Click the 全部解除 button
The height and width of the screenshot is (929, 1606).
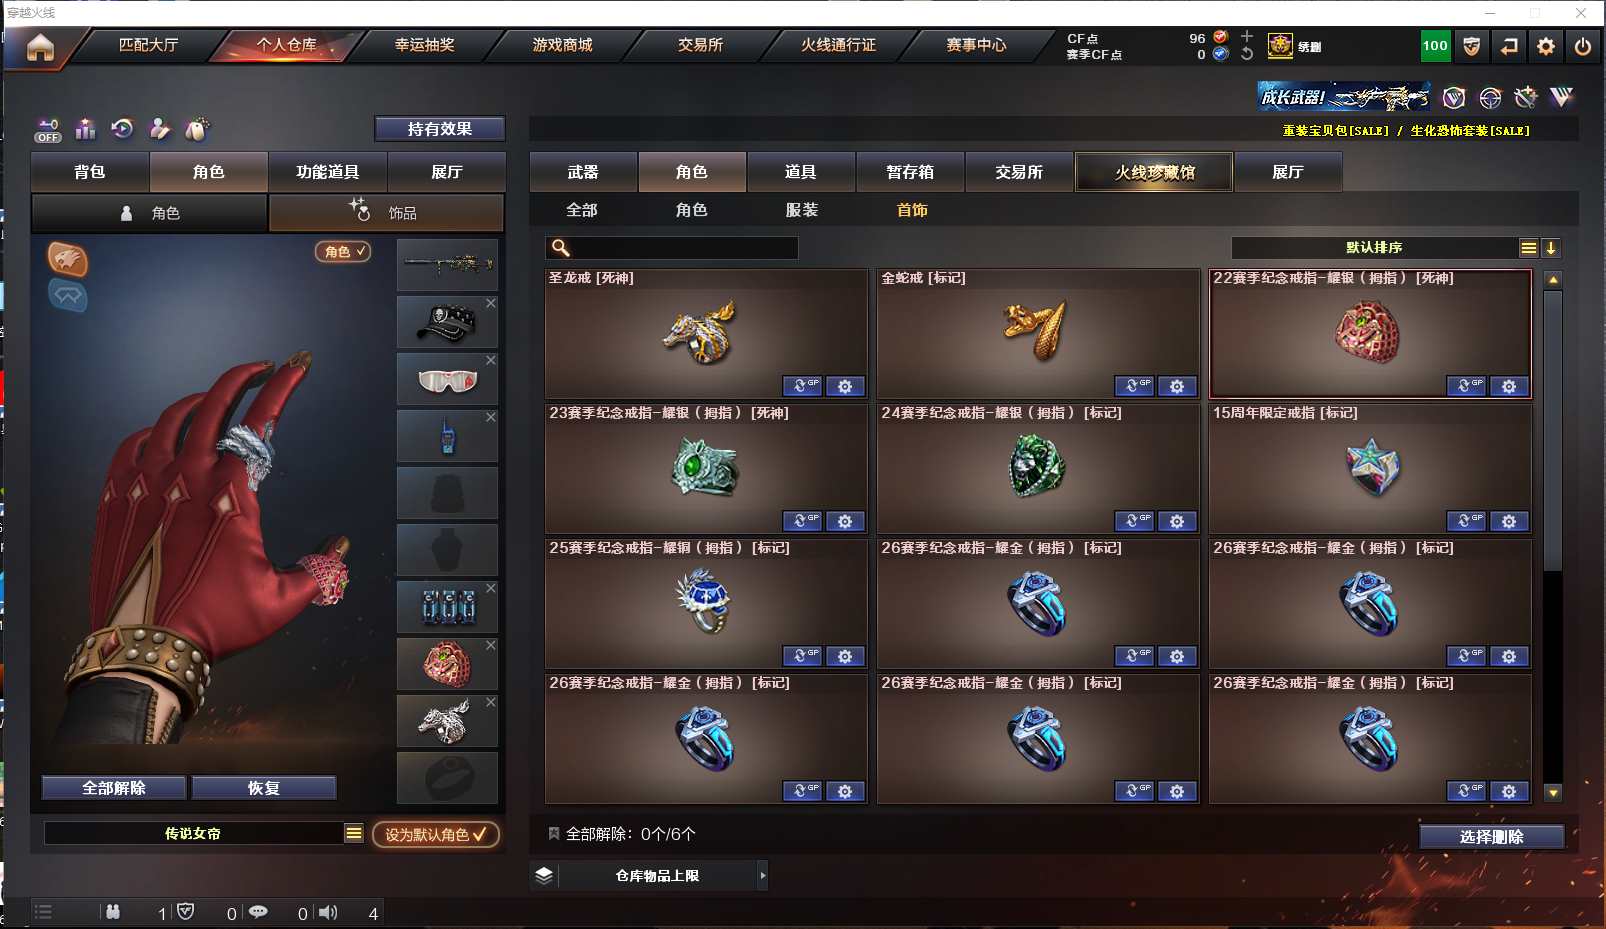[114, 788]
